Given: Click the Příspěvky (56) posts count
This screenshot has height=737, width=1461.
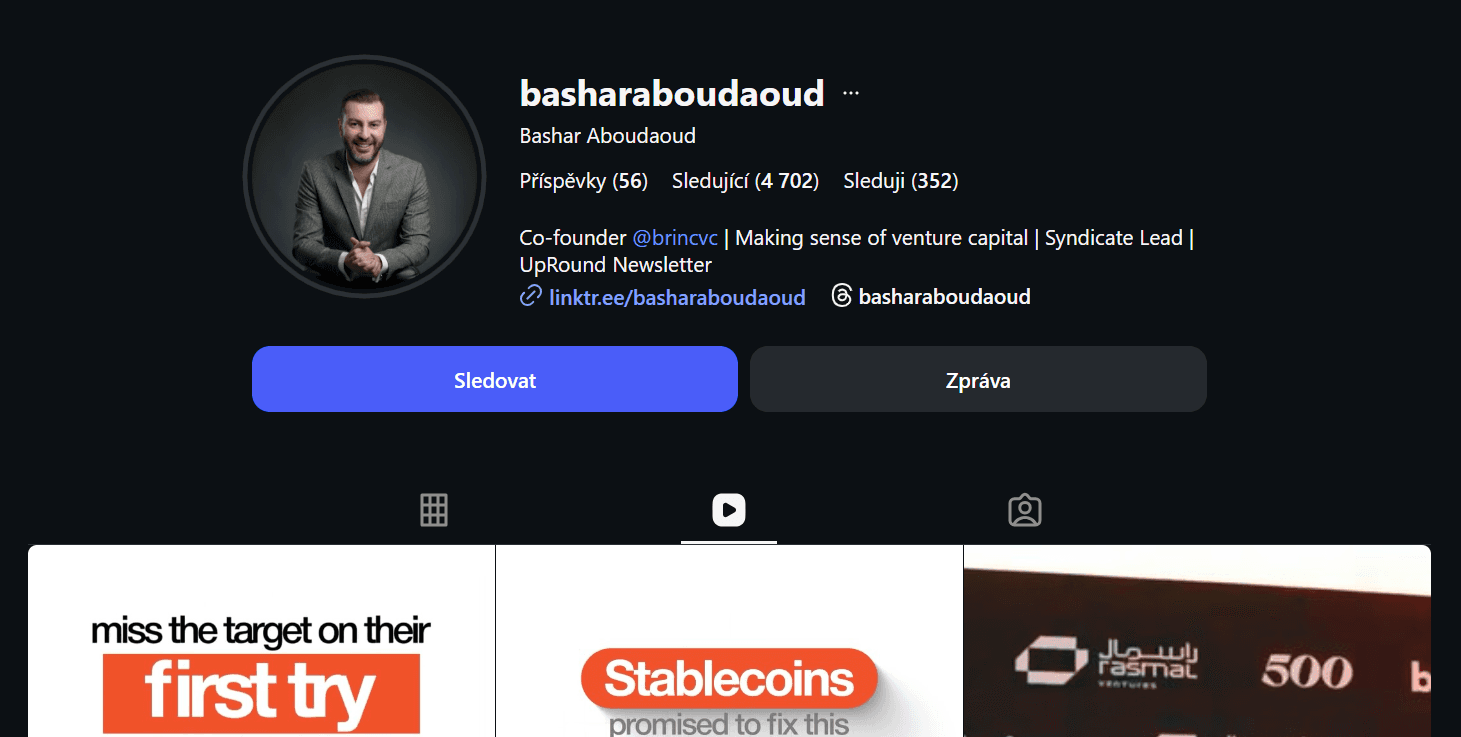Looking at the screenshot, I should tap(584, 181).
